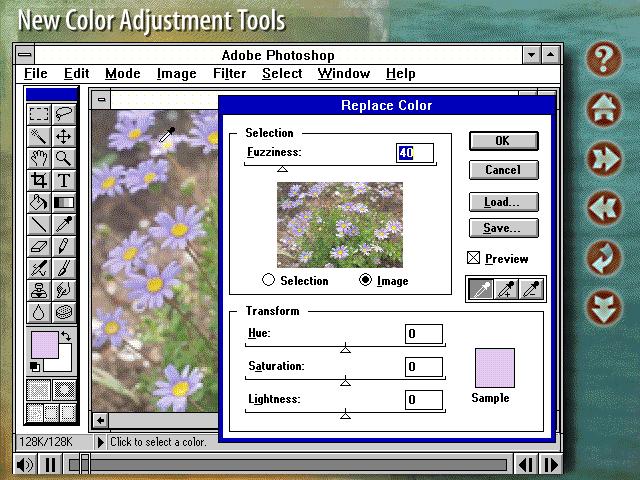The image size is (640, 480).
Task: Click the curved-arrow replay navigation button
Action: click(604, 258)
